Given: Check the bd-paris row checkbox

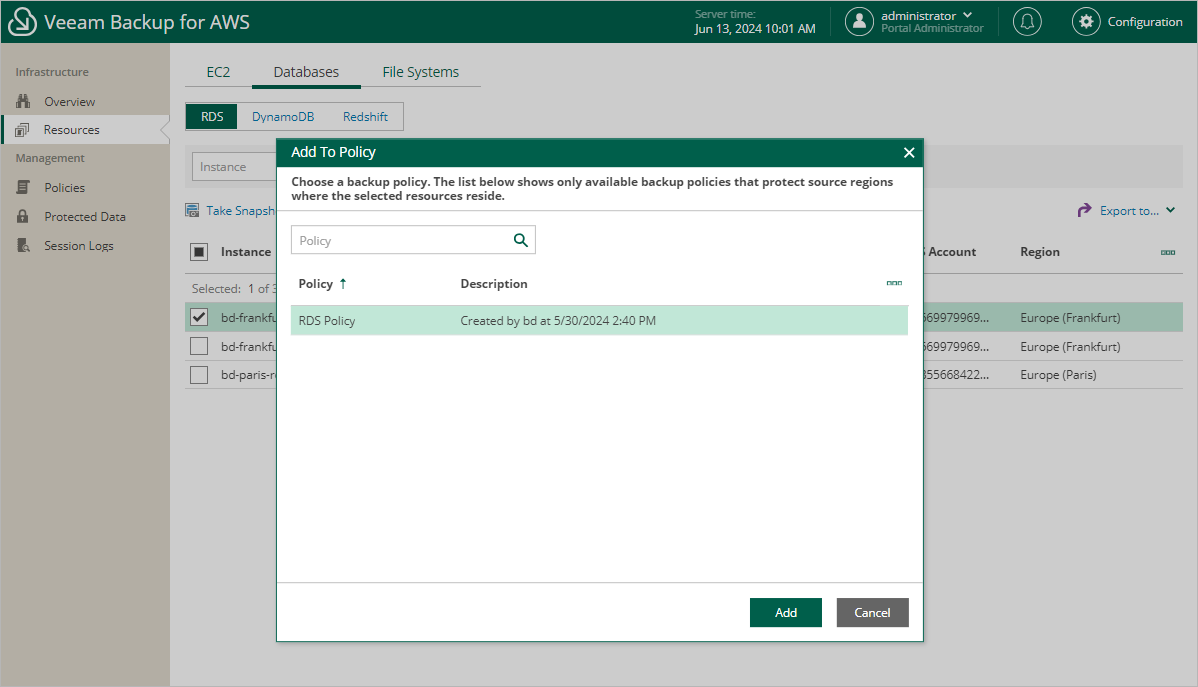Looking at the screenshot, I should tap(199, 374).
